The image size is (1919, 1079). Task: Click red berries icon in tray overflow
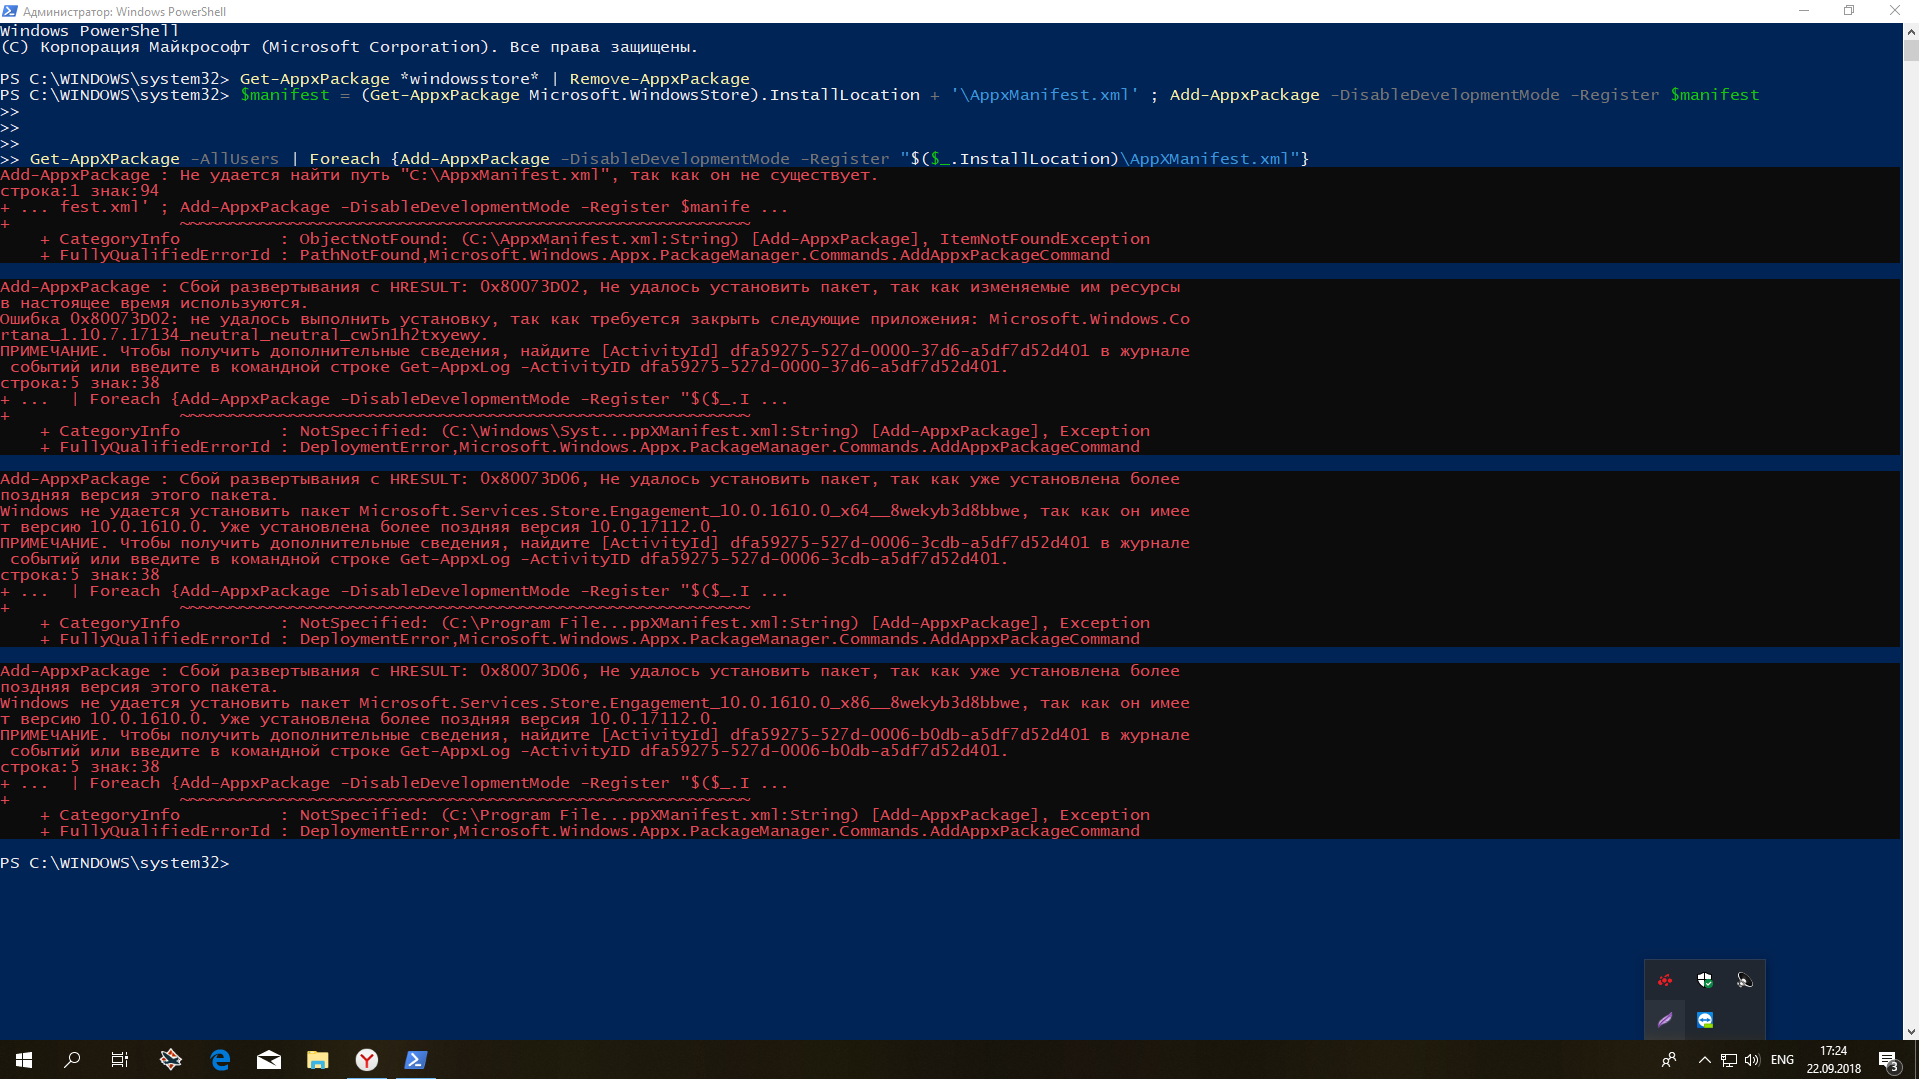(x=1665, y=980)
